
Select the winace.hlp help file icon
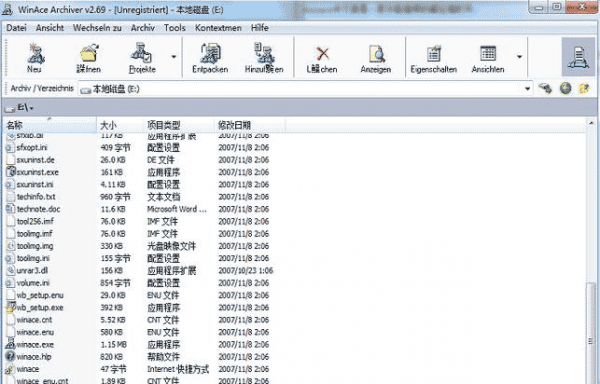pos(10,356)
